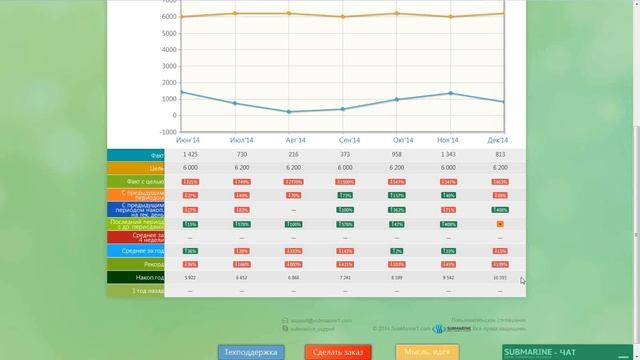Screen dimensions: 640x360
Task: Select the Накоп.год row label
Action: 136,277
